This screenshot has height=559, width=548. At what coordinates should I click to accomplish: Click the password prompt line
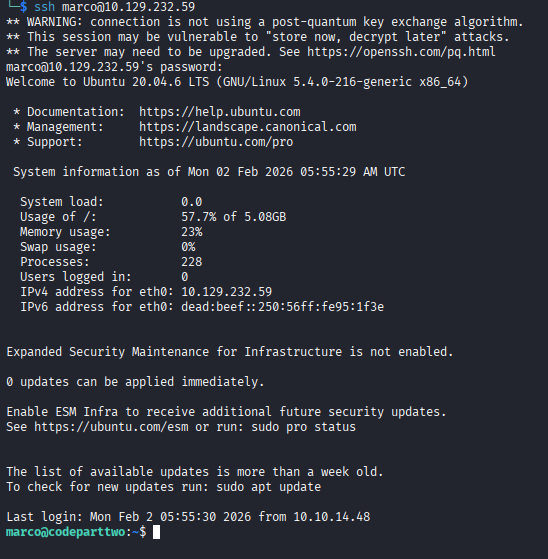(x=114, y=67)
